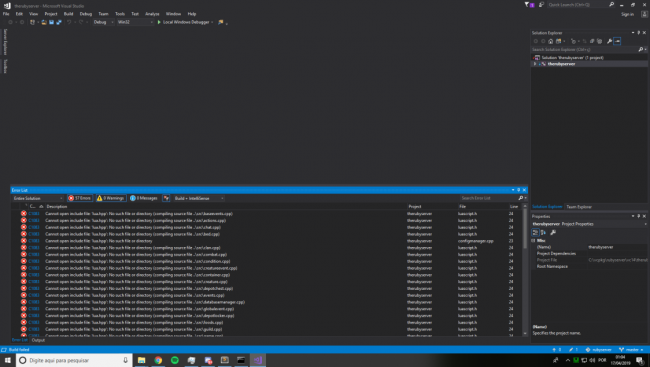Open the Build menu

tap(68, 14)
